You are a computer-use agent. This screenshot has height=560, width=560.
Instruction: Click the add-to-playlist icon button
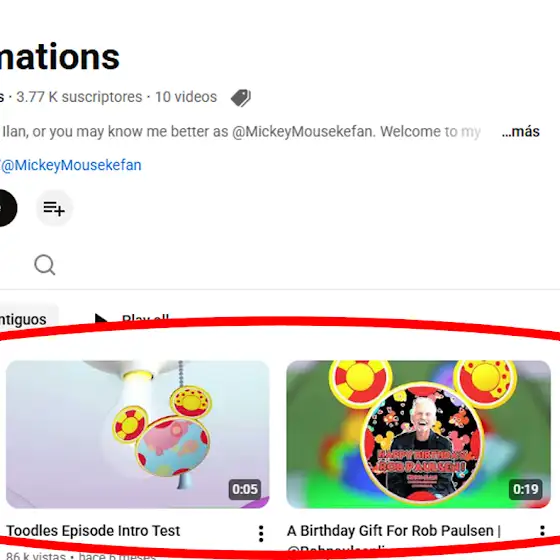pyautogui.click(x=54, y=208)
